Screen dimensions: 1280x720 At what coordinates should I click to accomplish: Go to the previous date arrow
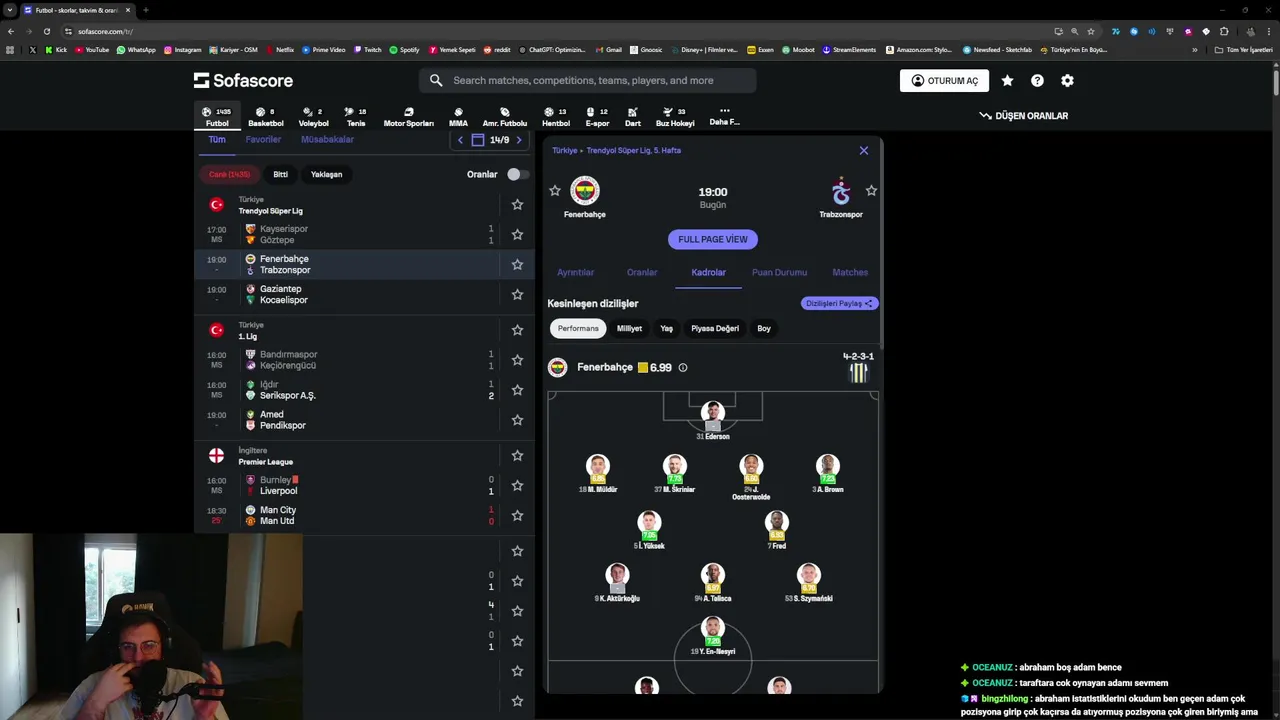pos(460,140)
